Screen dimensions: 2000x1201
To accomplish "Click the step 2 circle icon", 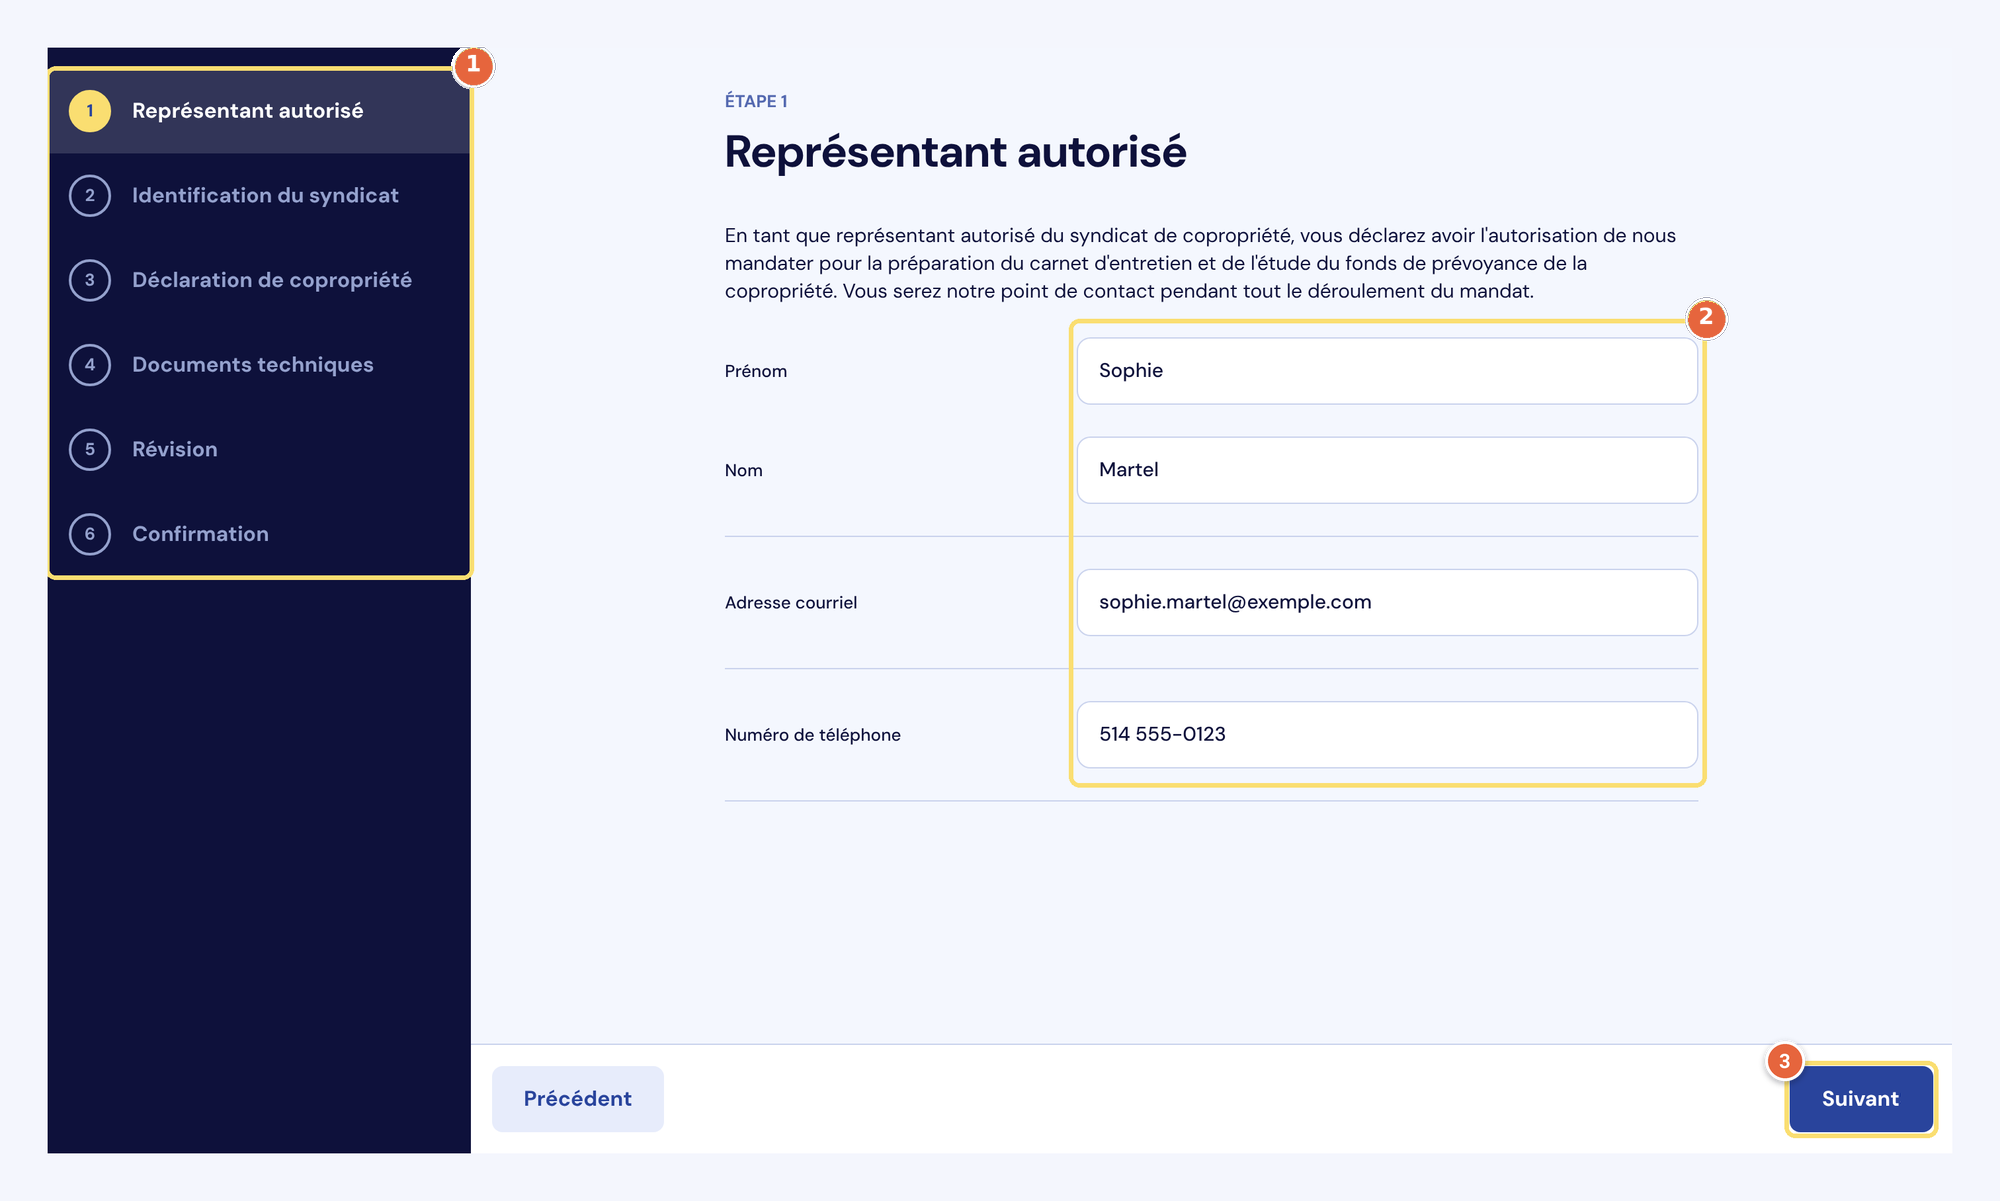I will 90,196.
